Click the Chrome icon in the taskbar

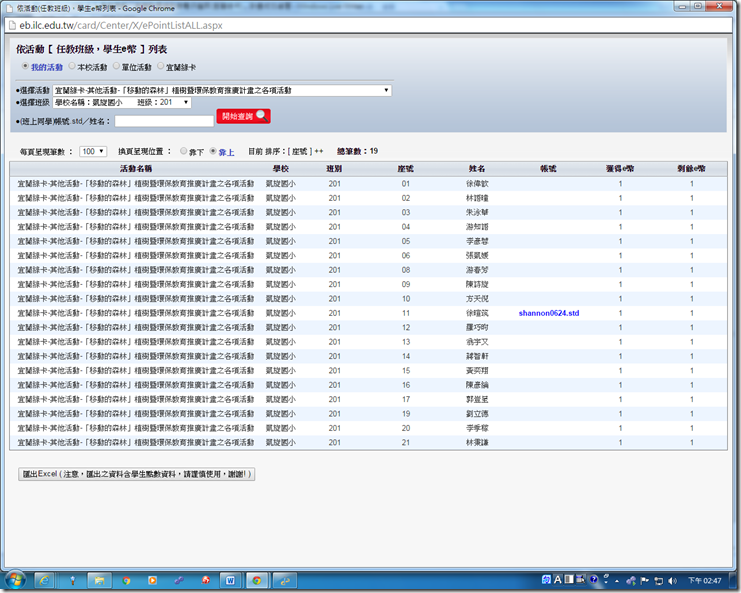coord(256,579)
